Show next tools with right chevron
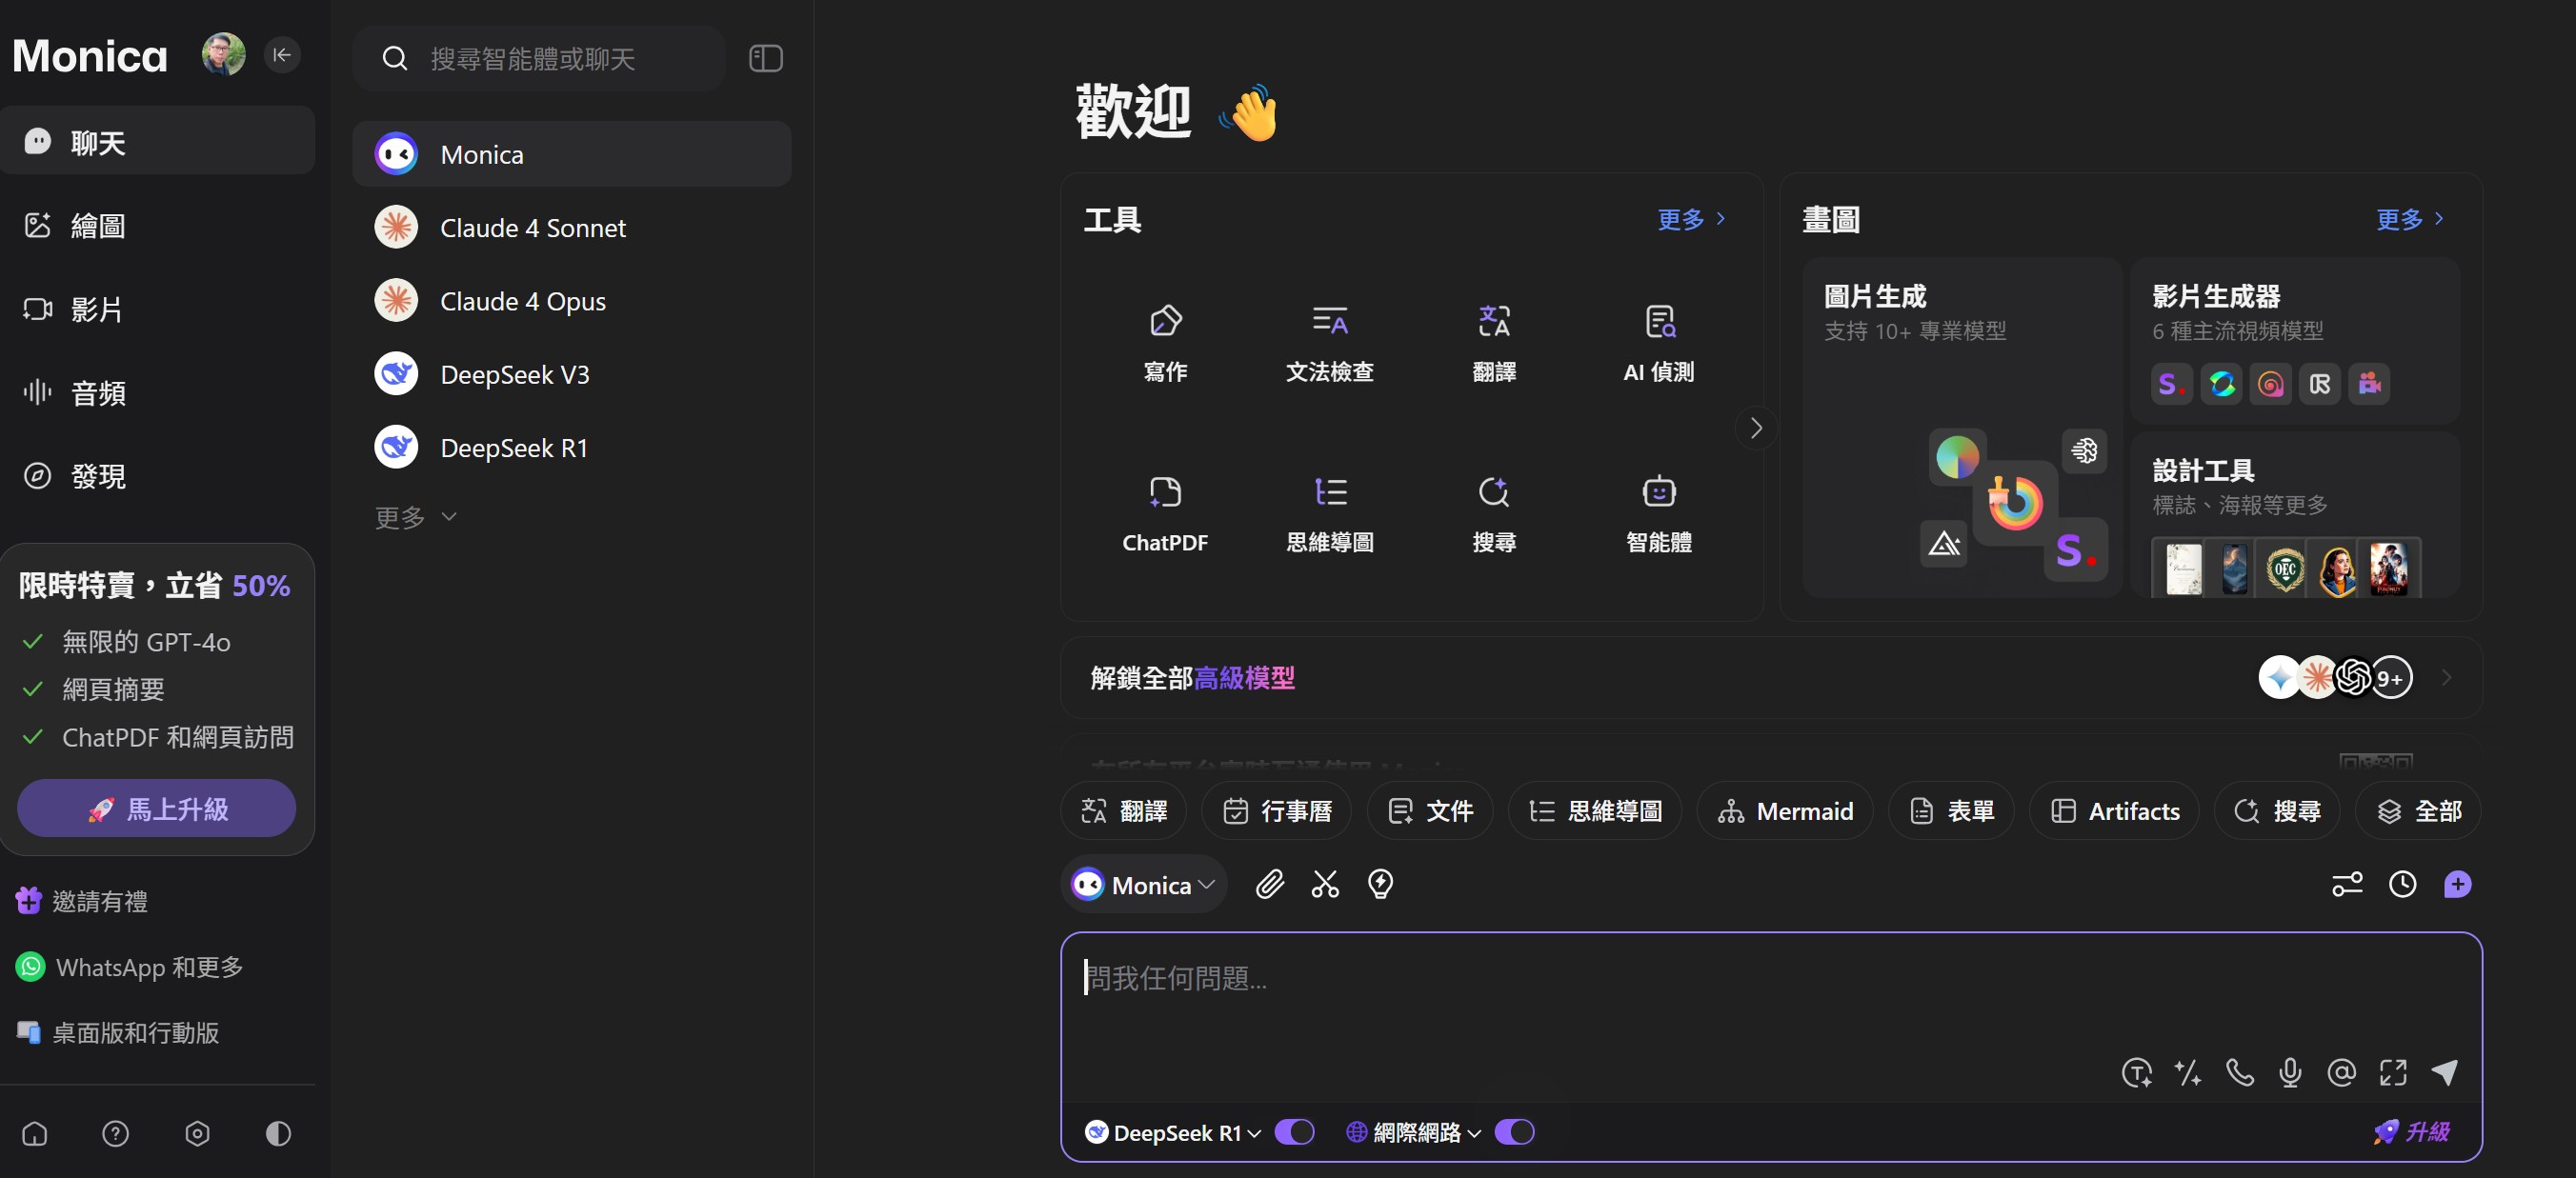Viewport: 2576px width, 1178px height. pyautogui.click(x=1755, y=428)
